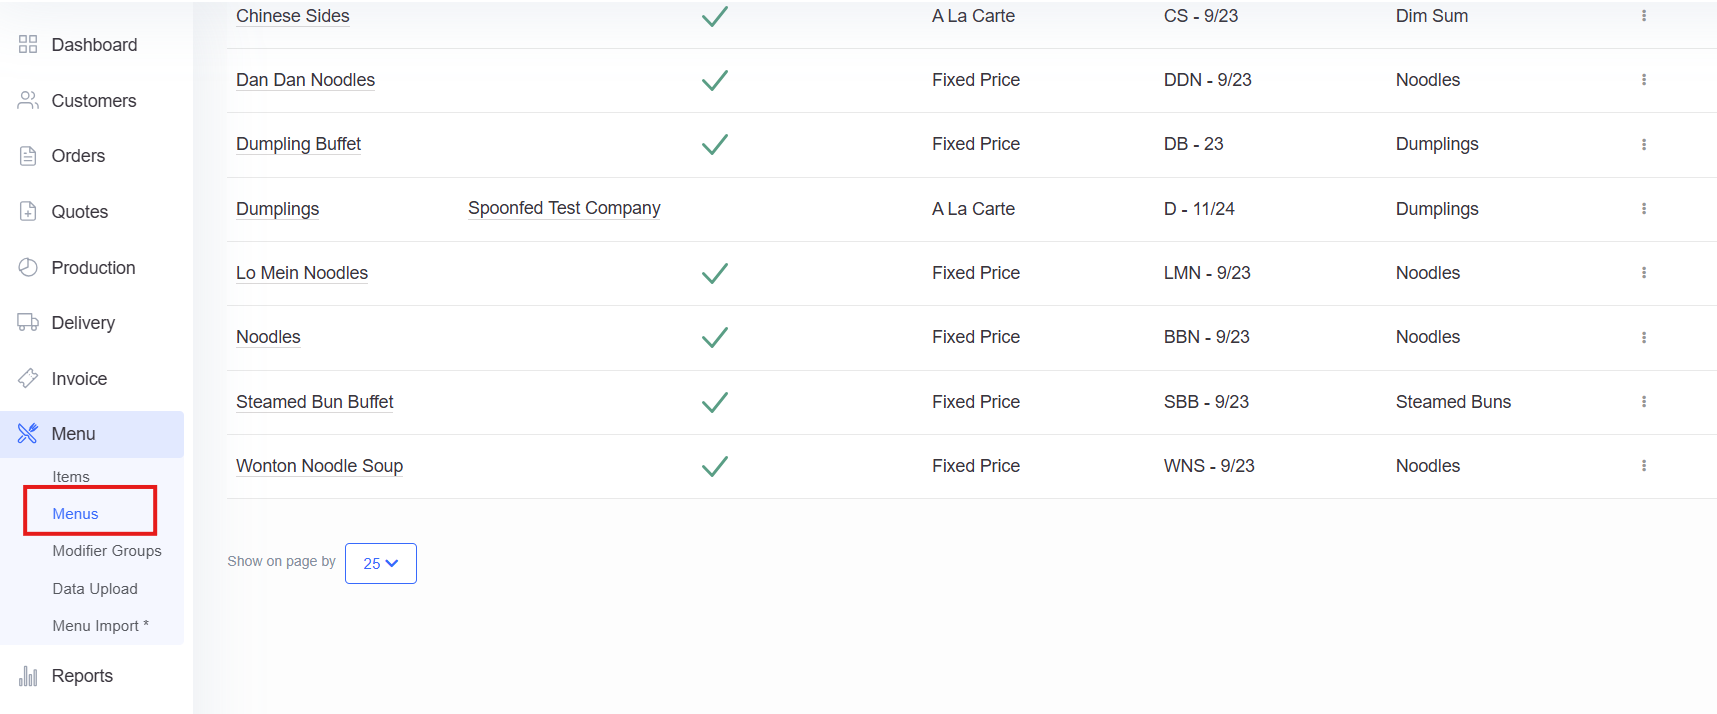
Task: Collapse the Menu section in the sidebar
Action: [92, 434]
